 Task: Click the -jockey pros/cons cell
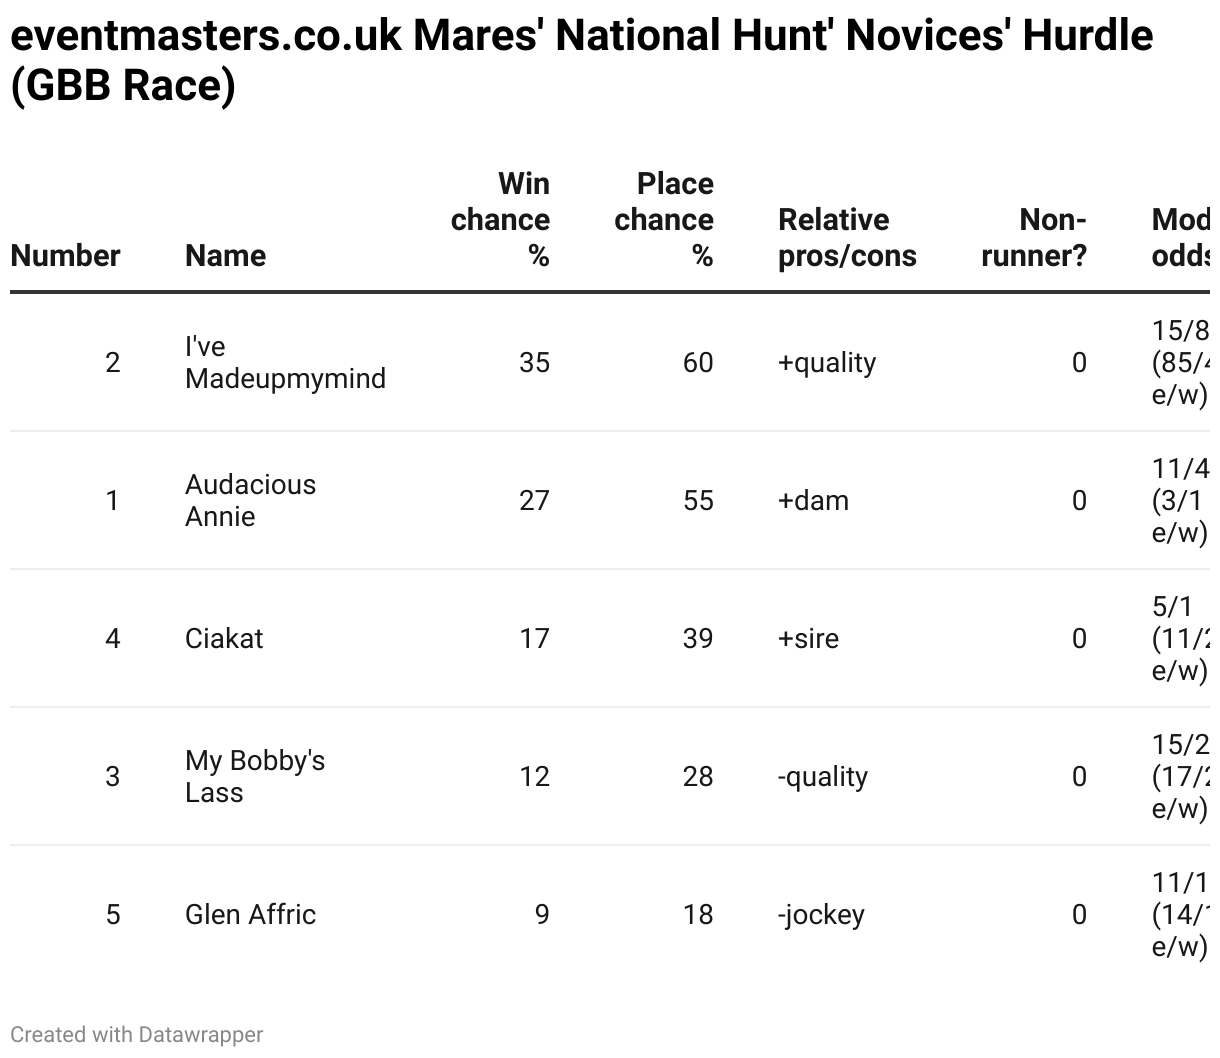click(820, 914)
